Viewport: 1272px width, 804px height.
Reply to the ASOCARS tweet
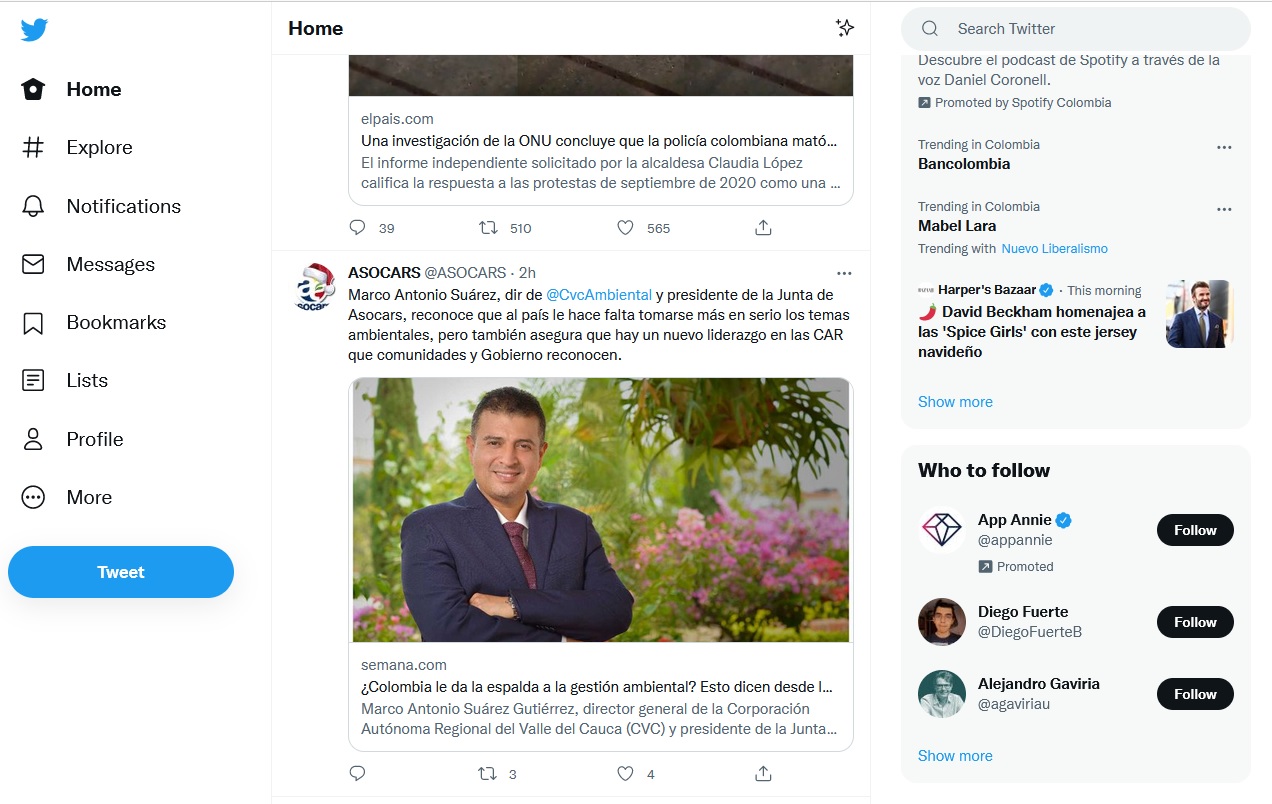(357, 774)
